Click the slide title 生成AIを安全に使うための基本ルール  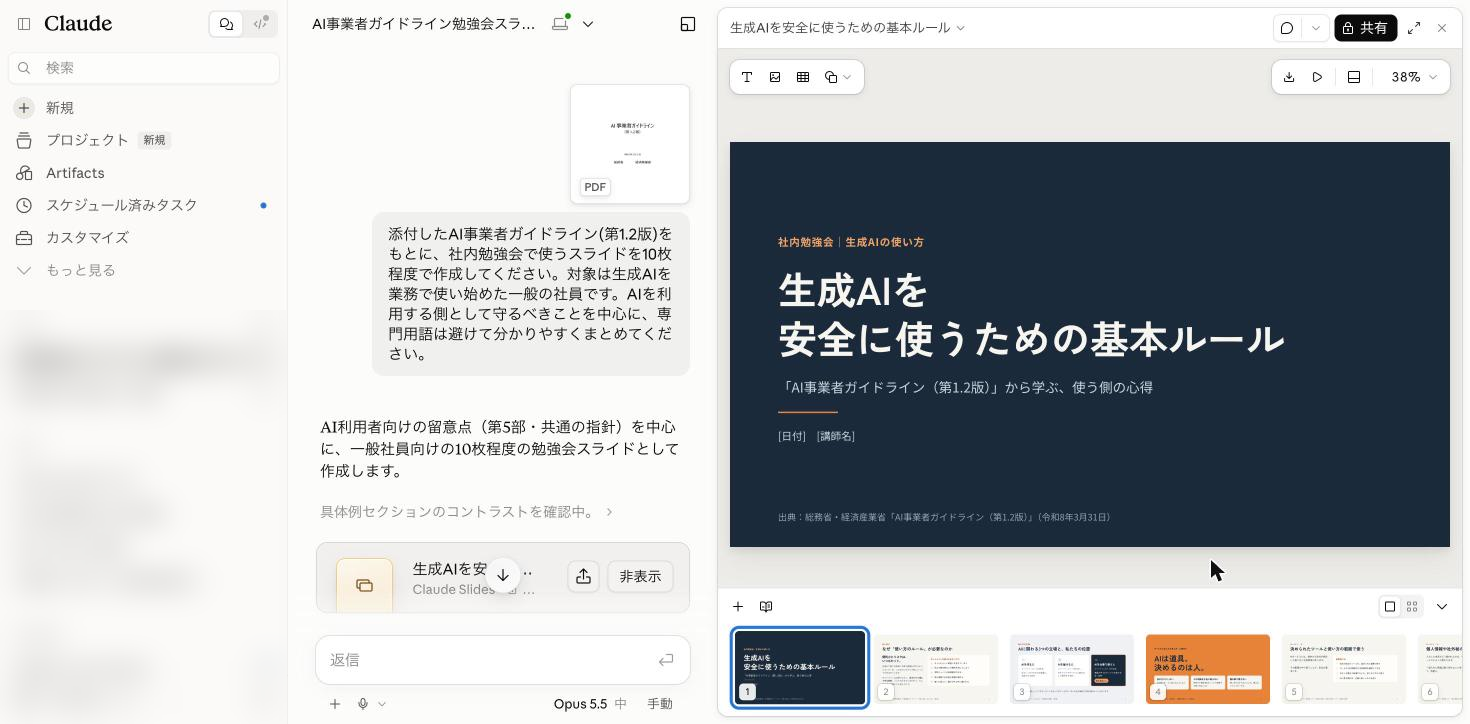point(1031,315)
